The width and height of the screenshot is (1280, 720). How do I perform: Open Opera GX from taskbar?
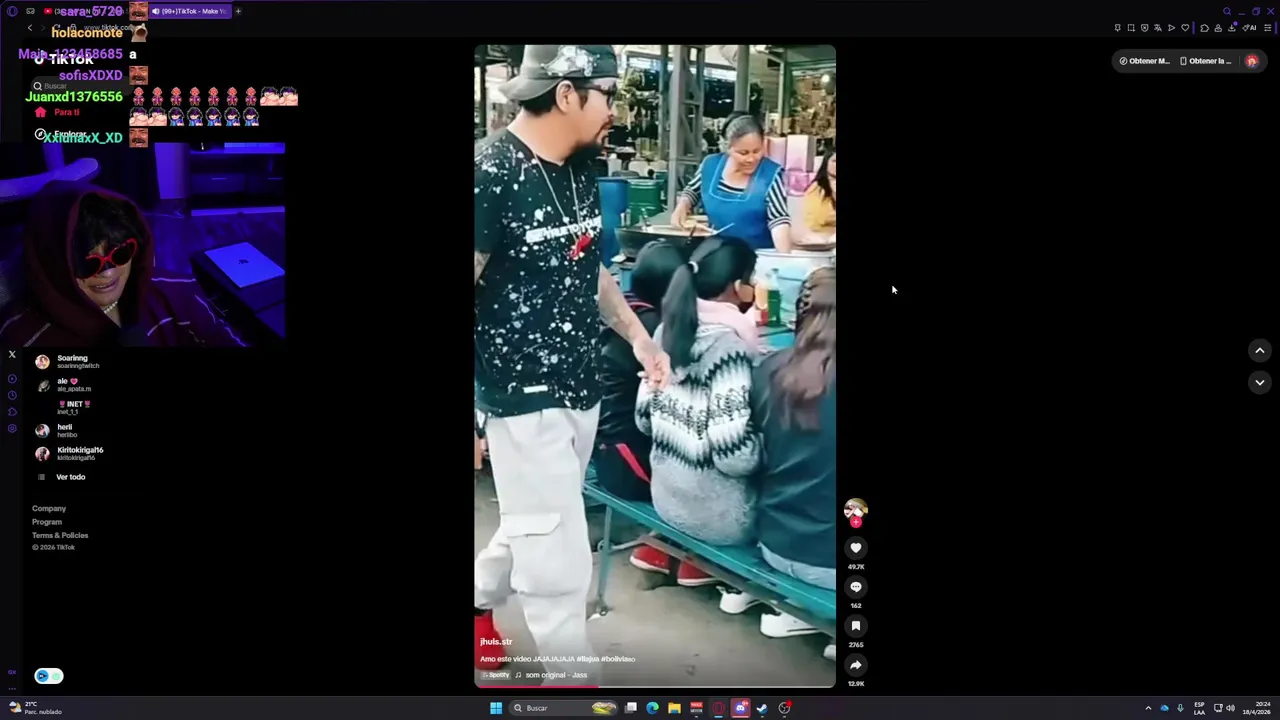coord(718,708)
